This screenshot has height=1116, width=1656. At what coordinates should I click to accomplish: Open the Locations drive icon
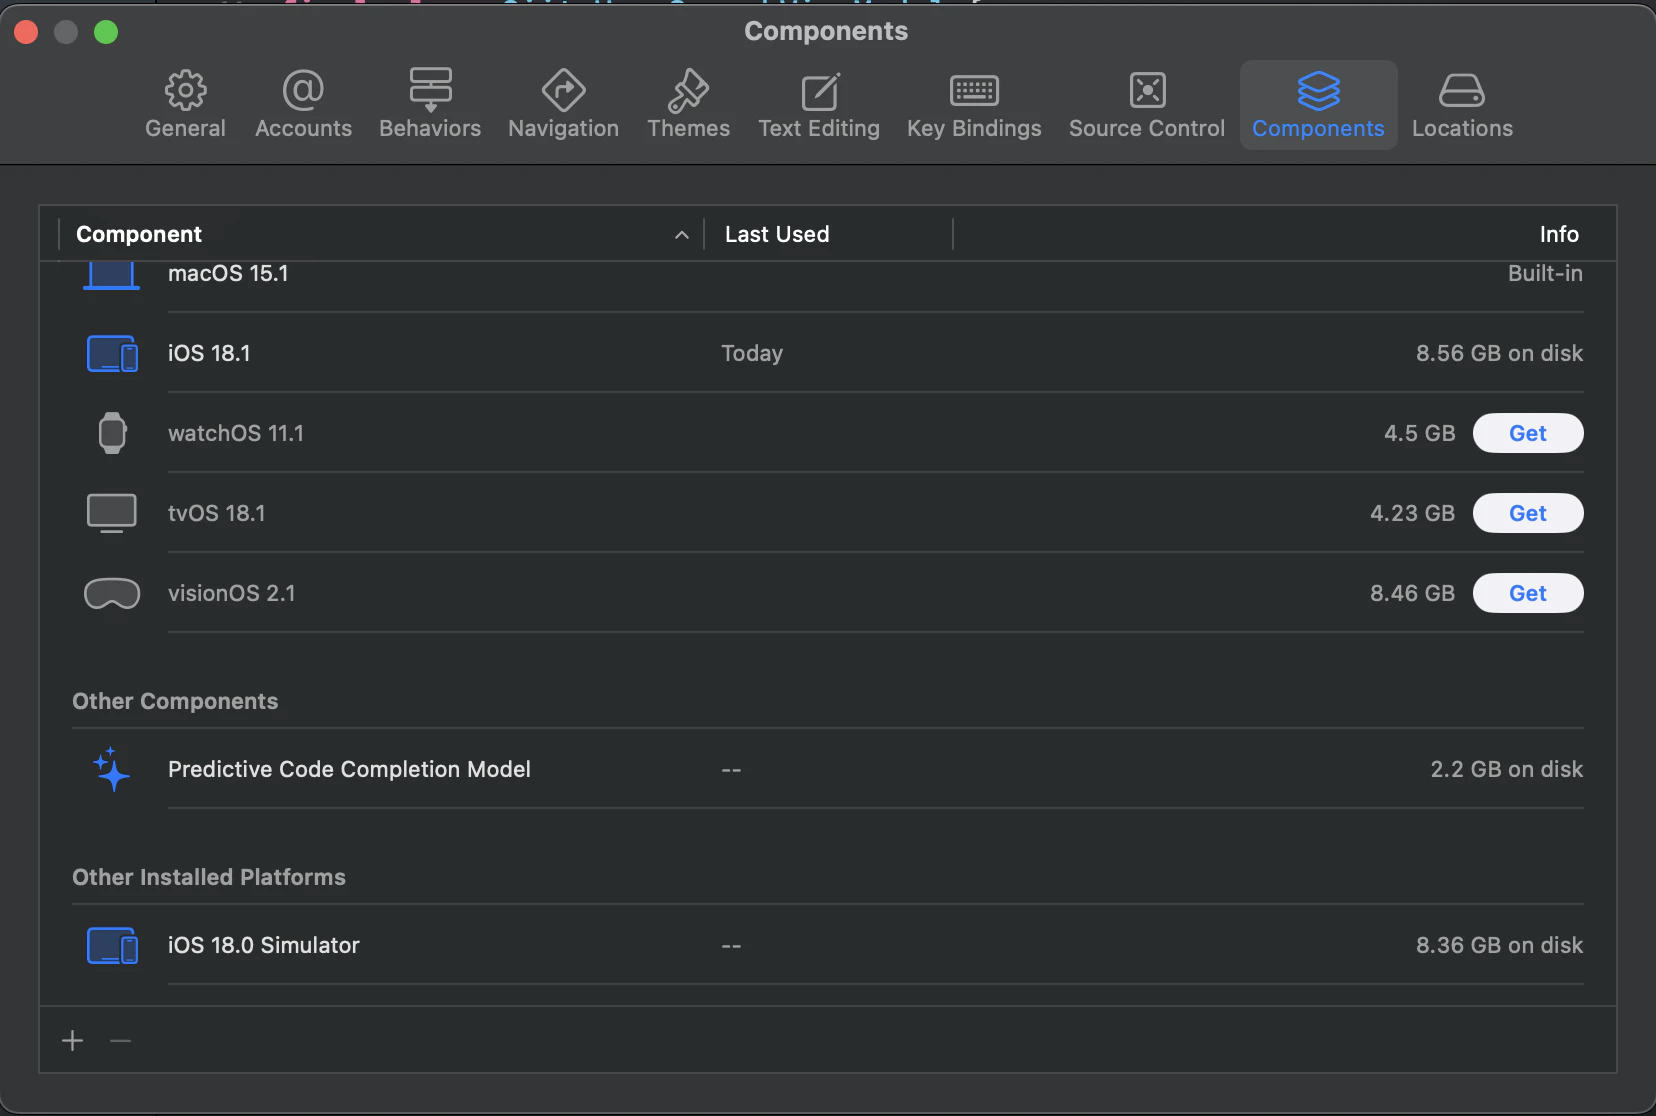[1462, 91]
